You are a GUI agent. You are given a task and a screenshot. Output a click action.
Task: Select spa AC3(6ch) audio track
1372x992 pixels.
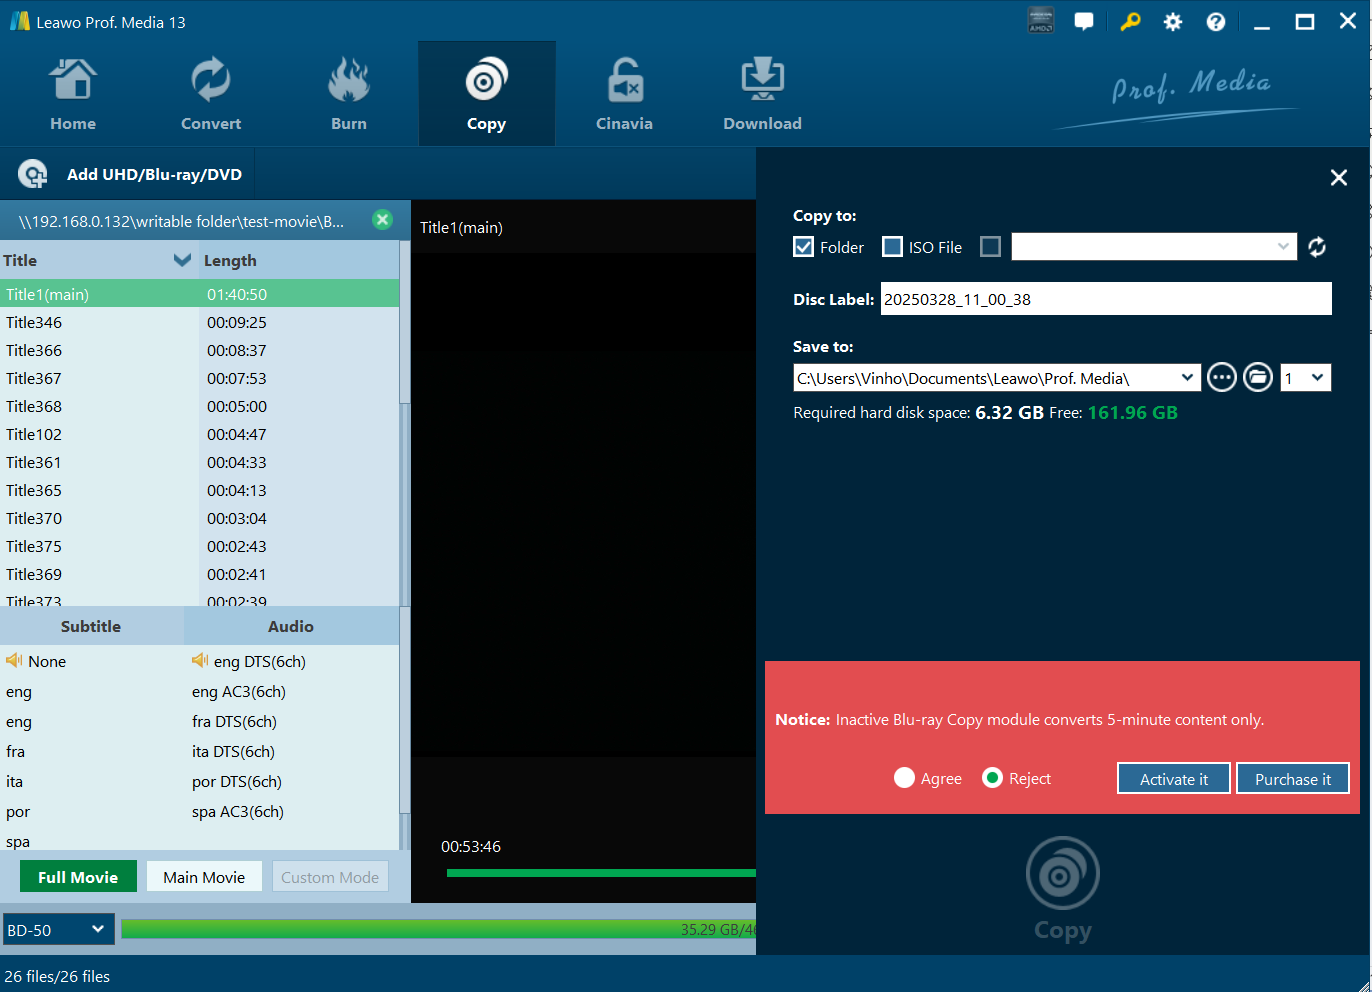(238, 811)
